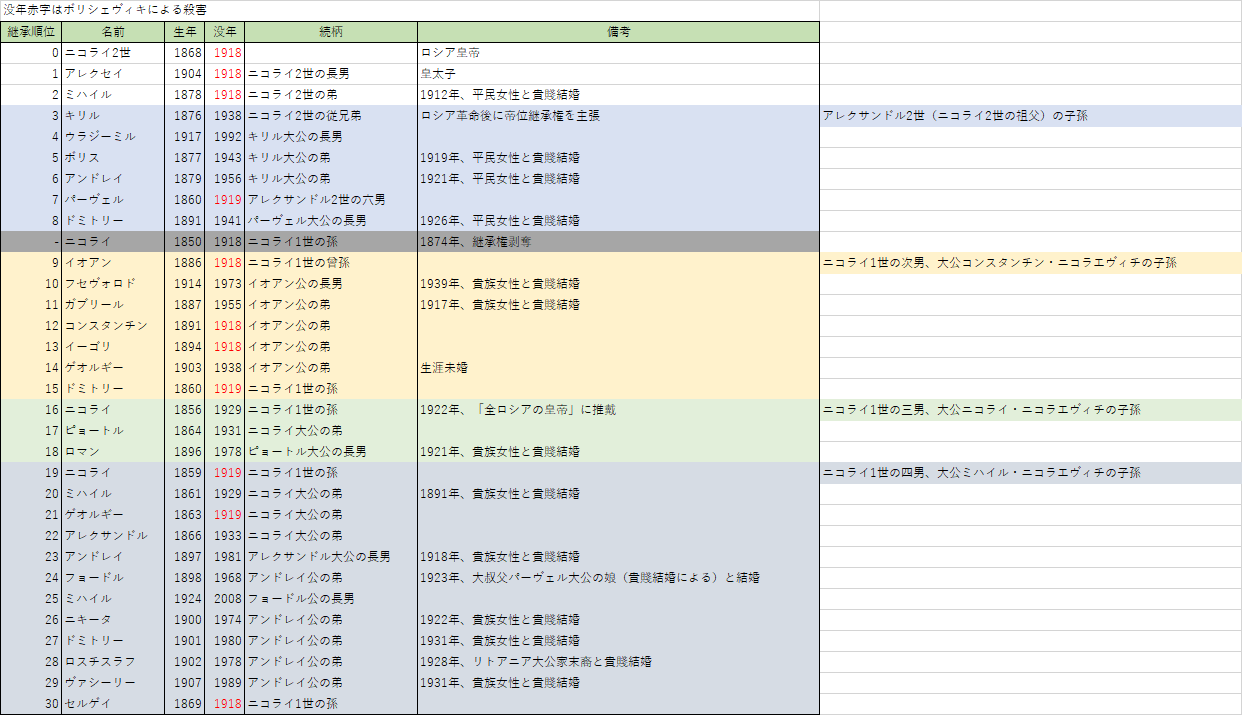The width and height of the screenshot is (1242, 715).
Task: Select the name cell イオアン
Action: point(113,263)
